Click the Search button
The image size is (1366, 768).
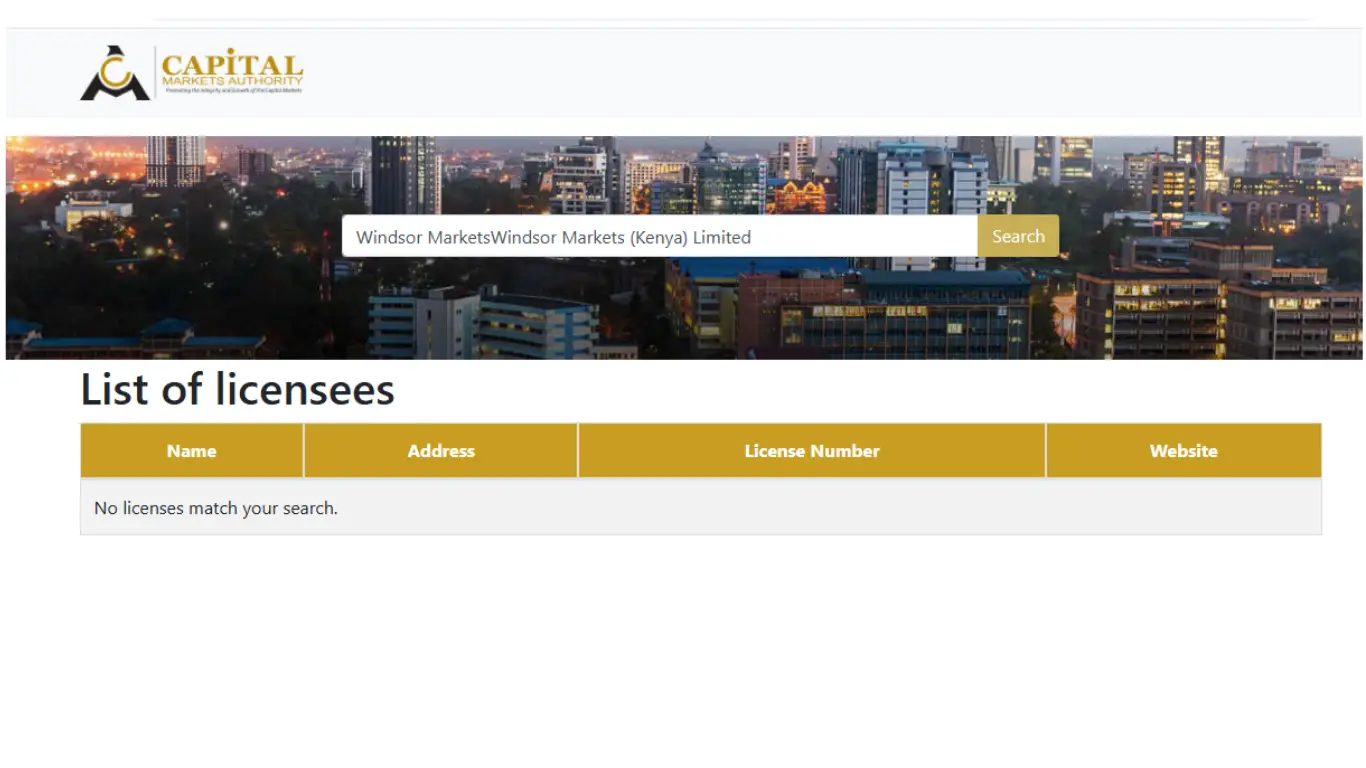pos(1018,236)
